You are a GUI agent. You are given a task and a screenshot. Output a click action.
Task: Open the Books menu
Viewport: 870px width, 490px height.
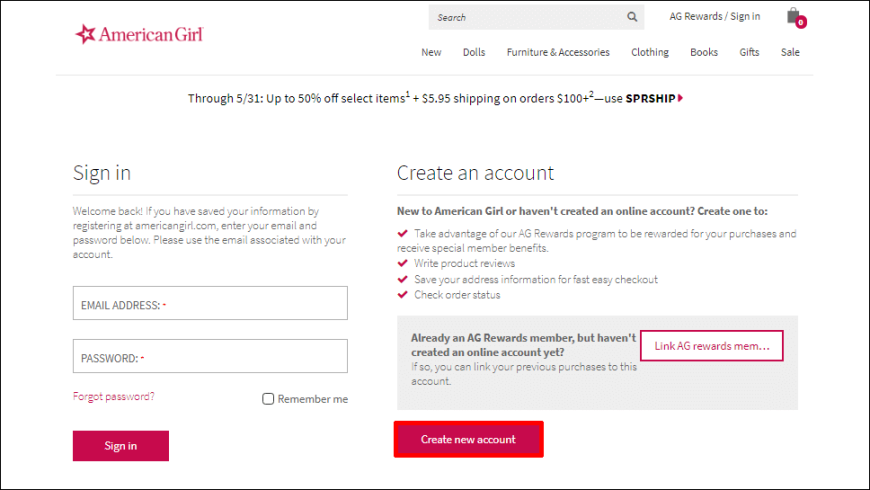[704, 52]
